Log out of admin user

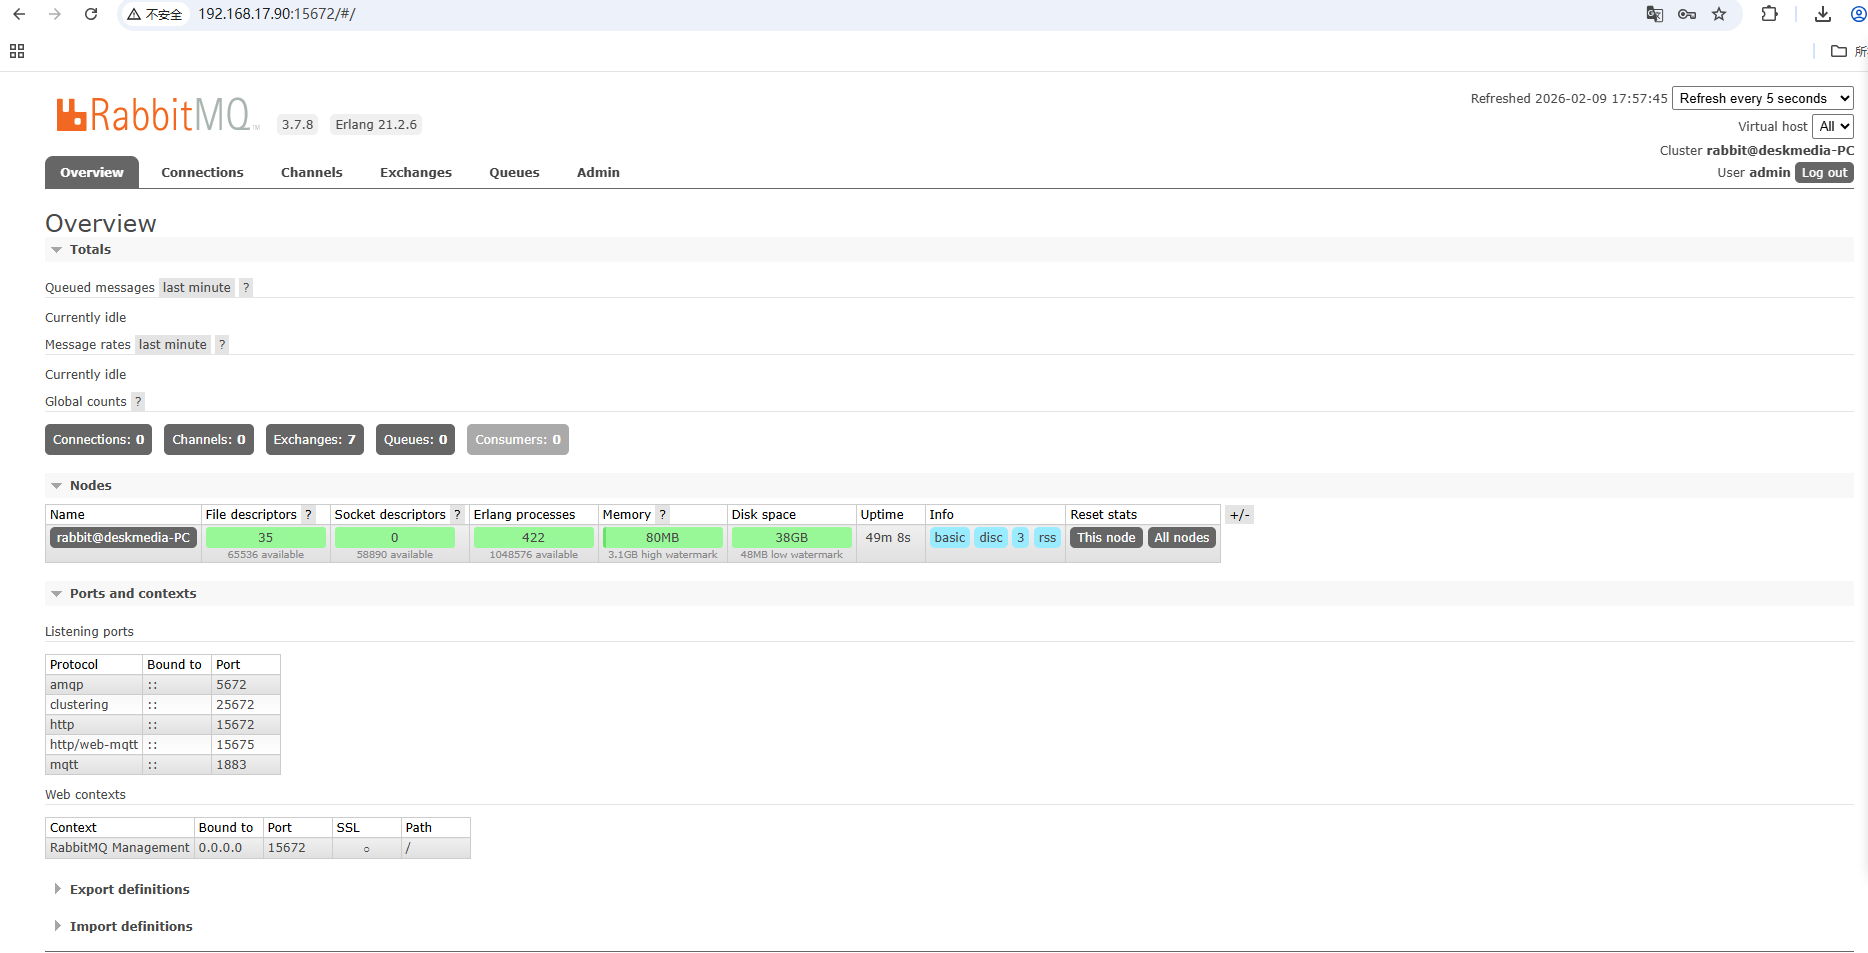point(1824,173)
